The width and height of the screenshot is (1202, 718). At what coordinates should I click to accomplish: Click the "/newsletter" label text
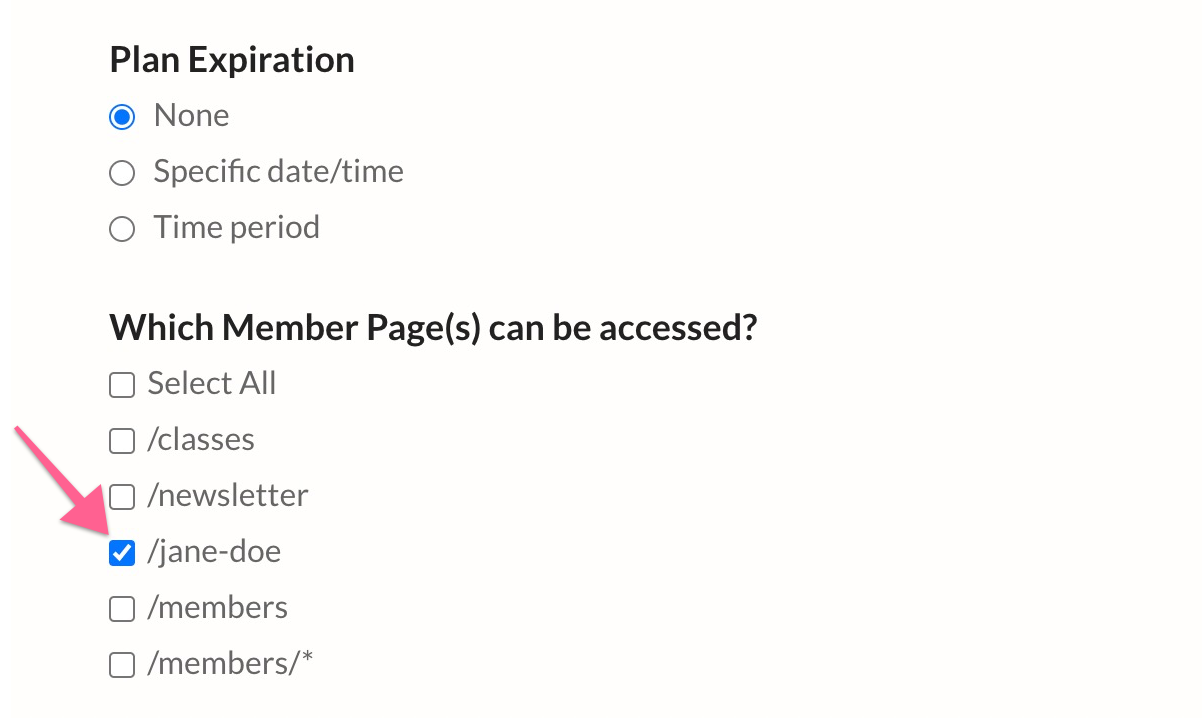tap(227, 495)
